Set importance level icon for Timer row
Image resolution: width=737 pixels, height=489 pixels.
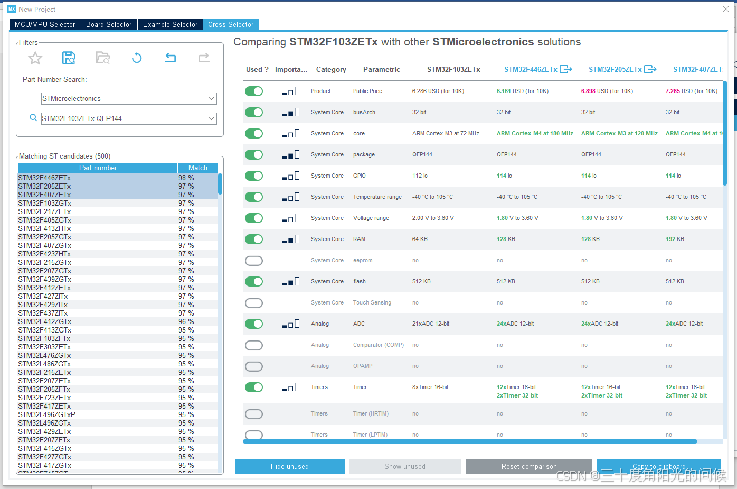coord(289,387)
